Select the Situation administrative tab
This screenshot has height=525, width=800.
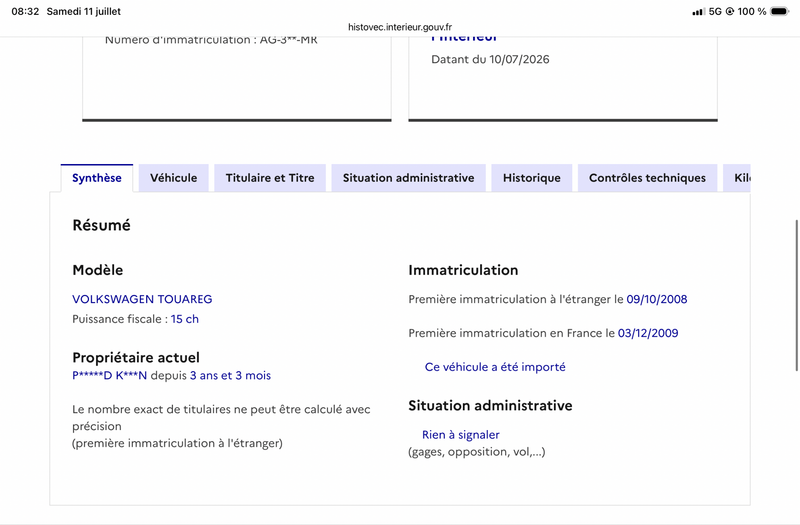[408, 178]
